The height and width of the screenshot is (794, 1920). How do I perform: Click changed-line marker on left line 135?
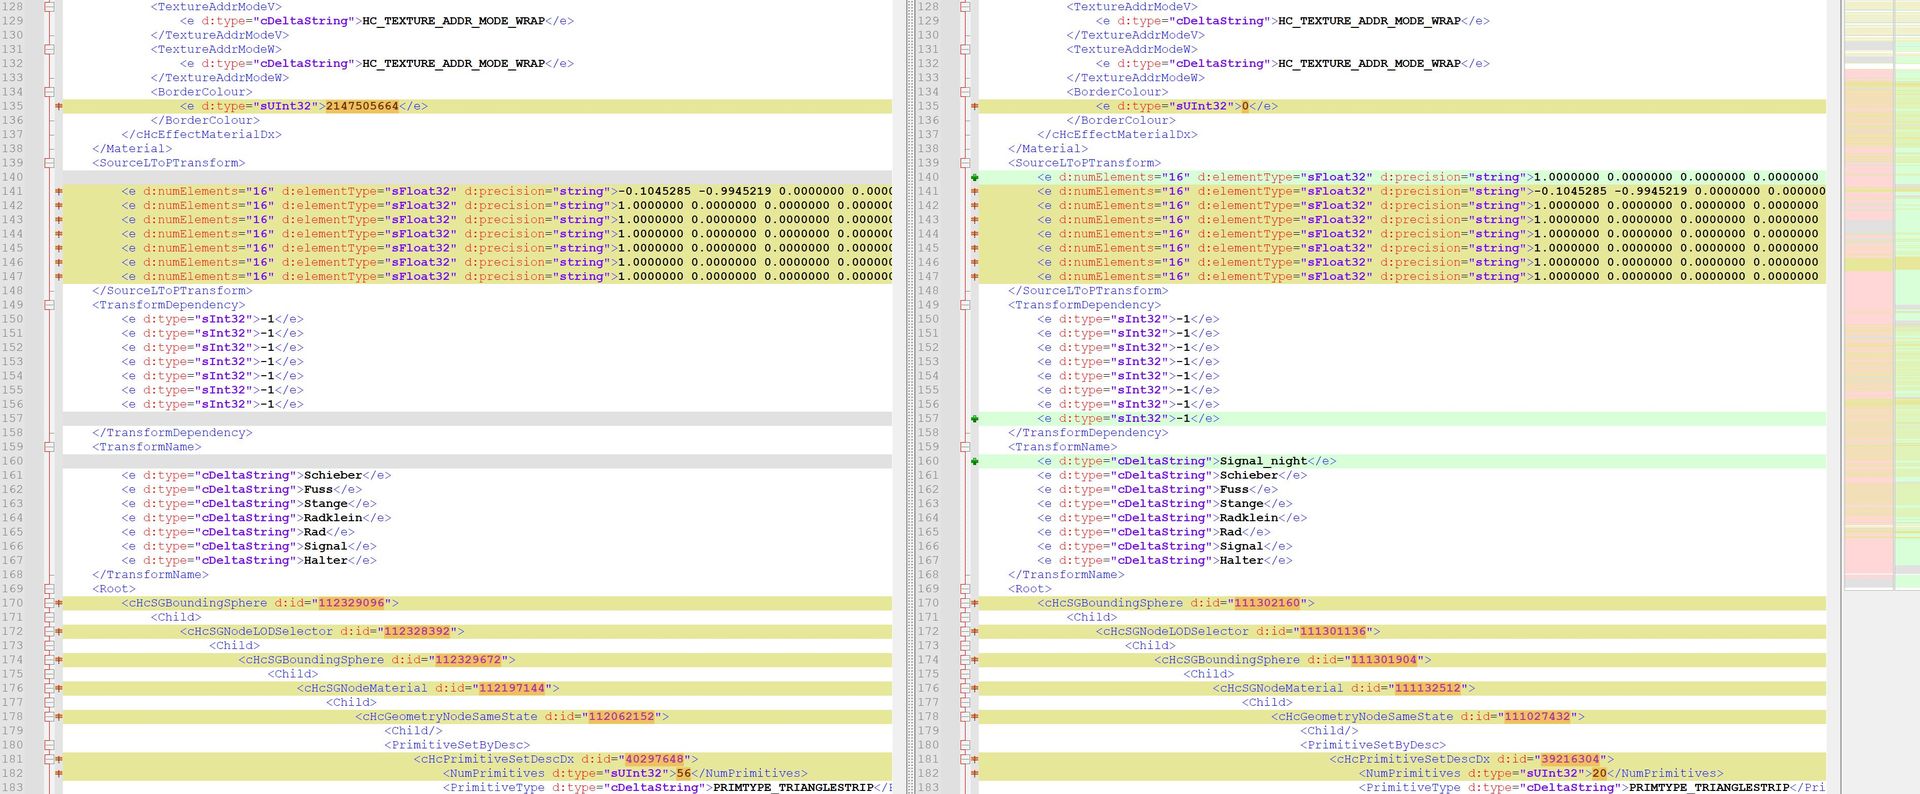(x=59, y=106)
